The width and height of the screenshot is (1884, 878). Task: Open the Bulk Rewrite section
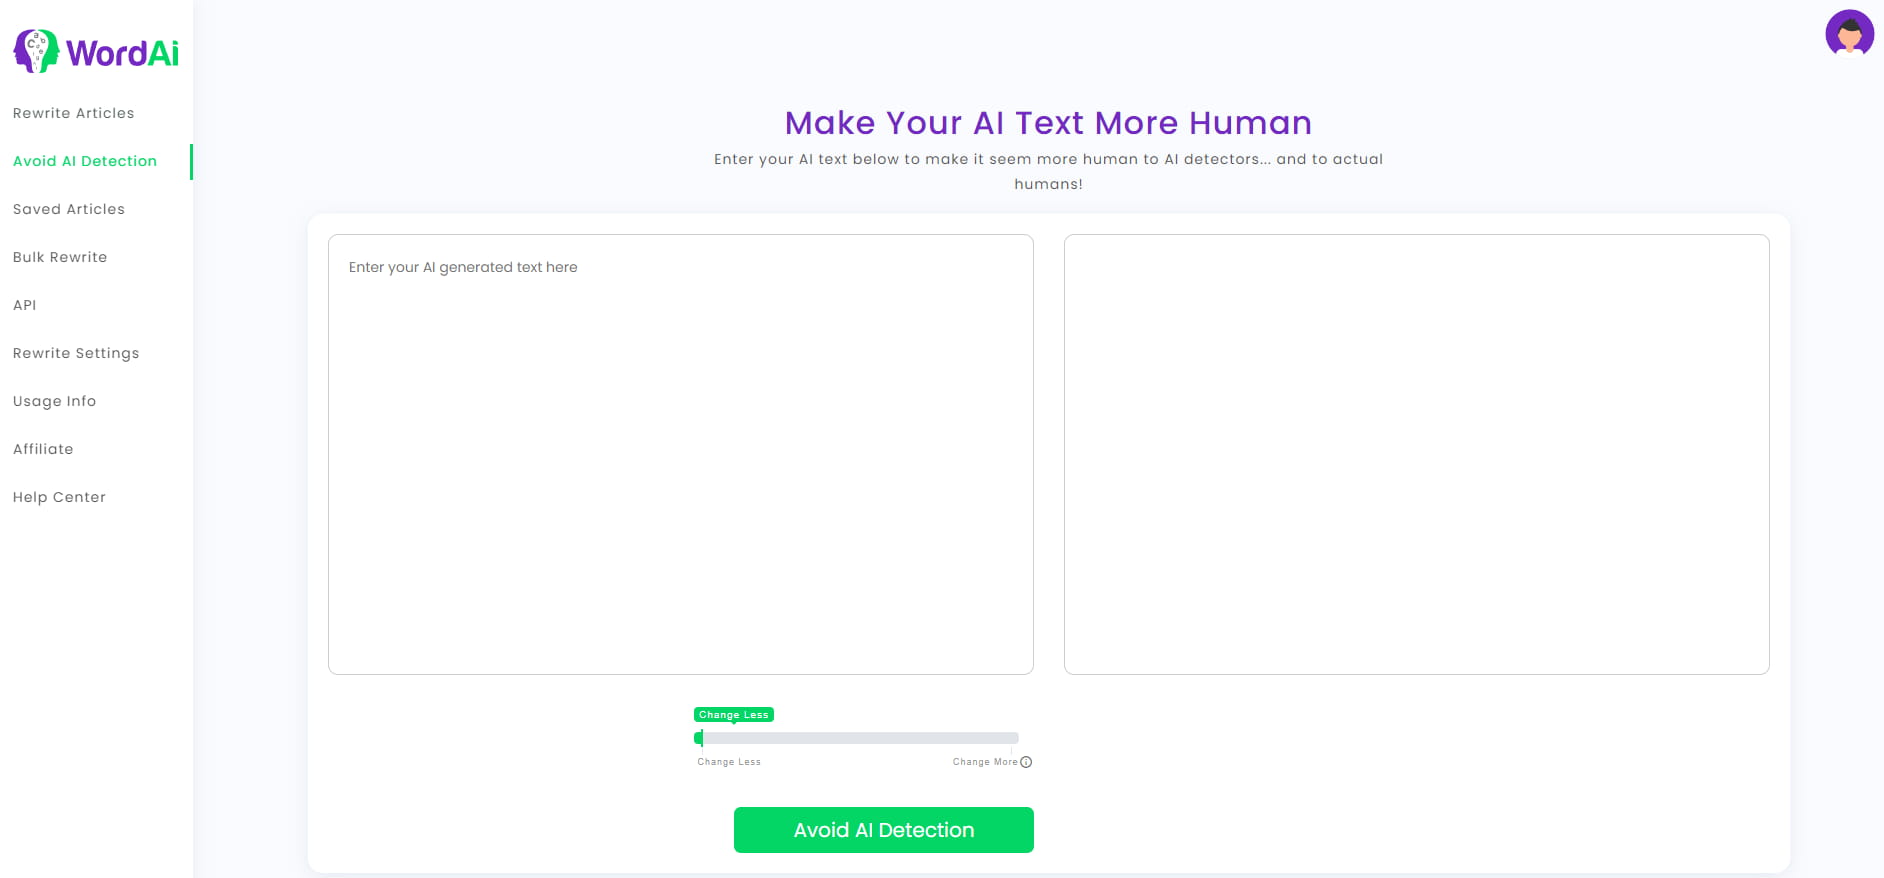60,257
